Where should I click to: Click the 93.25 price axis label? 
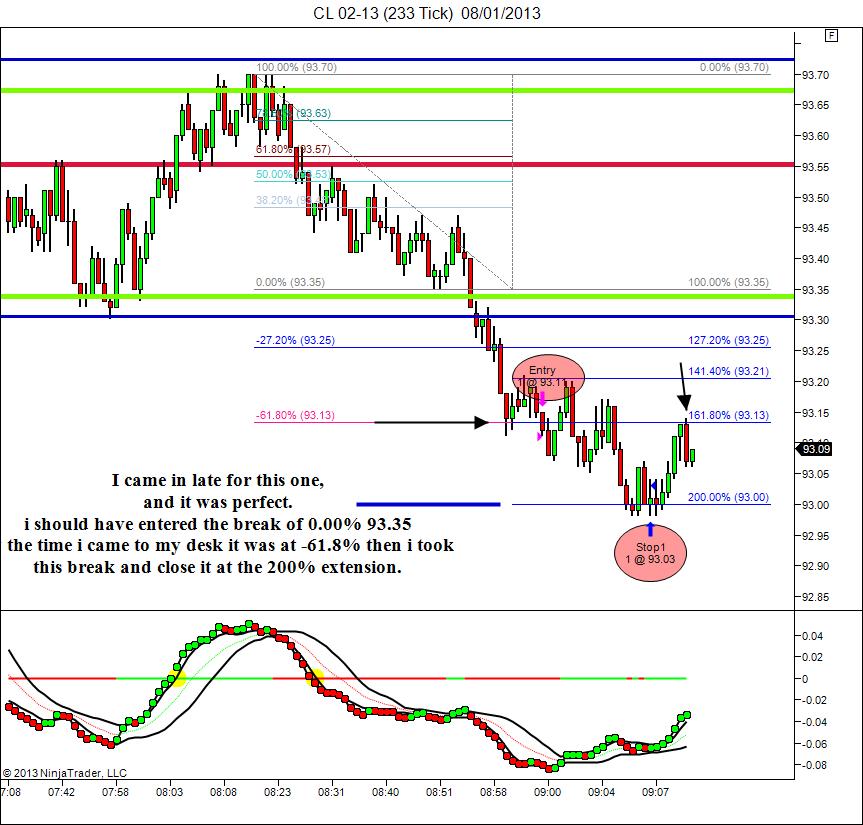tap(815, 351)
